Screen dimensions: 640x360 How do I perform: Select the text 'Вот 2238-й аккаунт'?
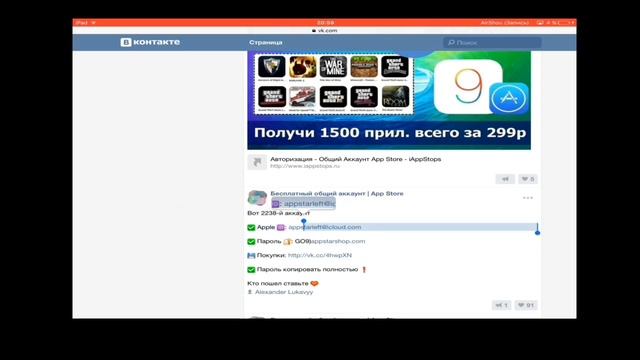[x=278, y=213]
